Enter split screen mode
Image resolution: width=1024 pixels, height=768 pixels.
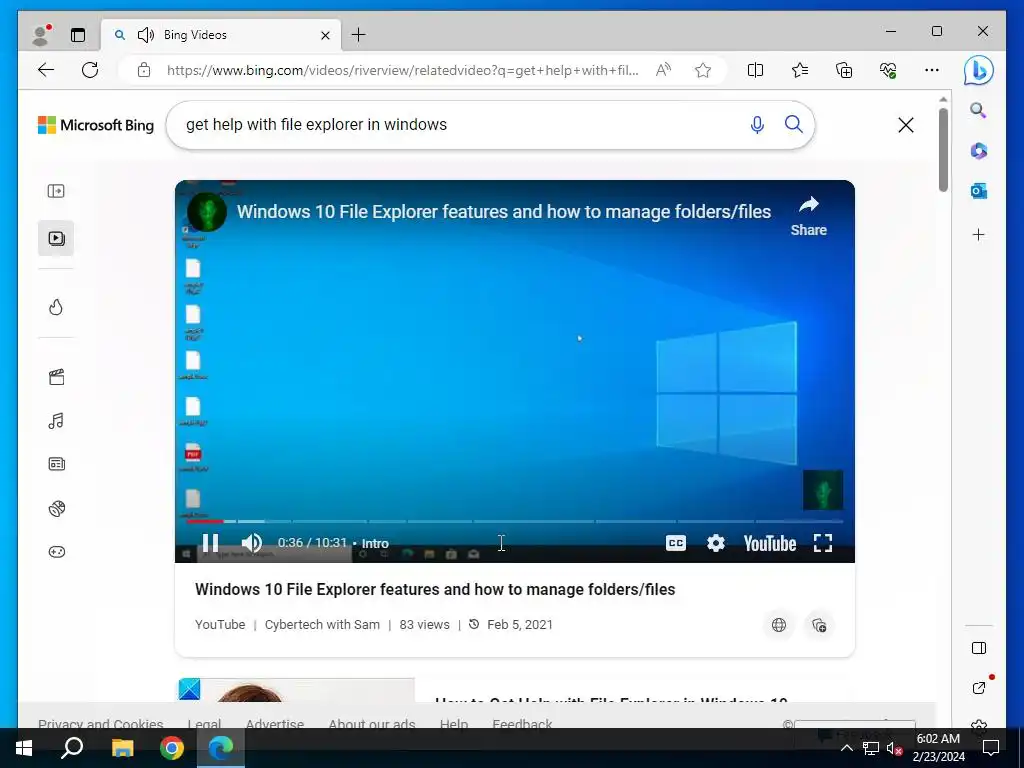point(755,70)
